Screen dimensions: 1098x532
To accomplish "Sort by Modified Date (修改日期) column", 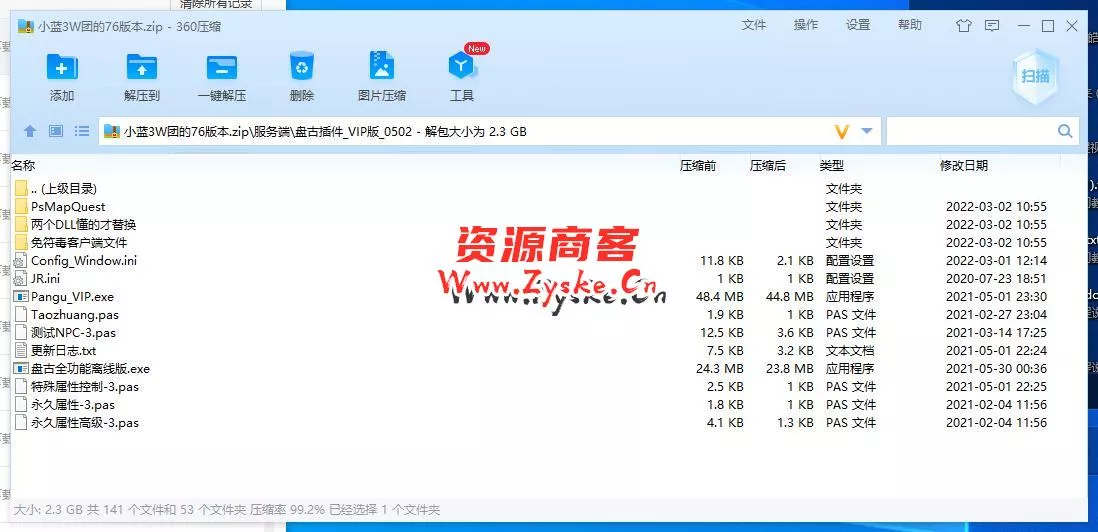I will pos(963,166).
